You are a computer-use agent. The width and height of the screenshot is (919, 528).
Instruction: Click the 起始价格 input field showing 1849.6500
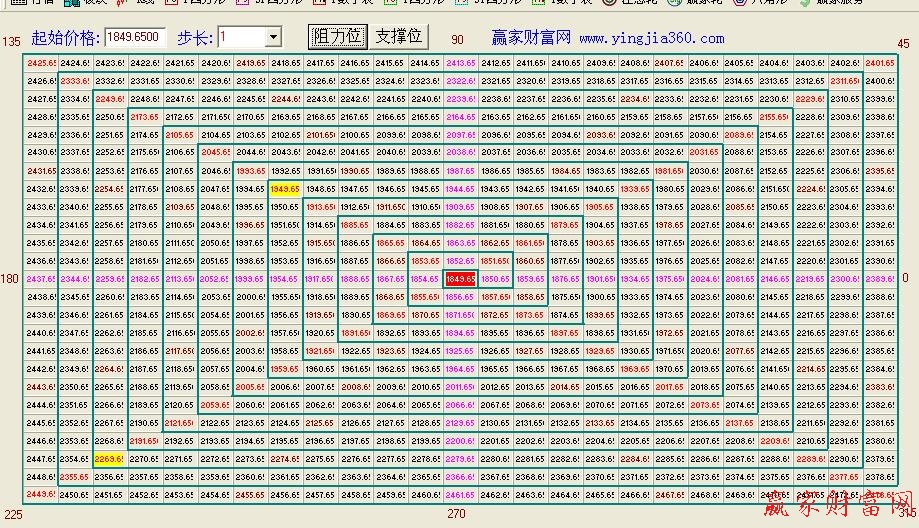[x=135, y=38]
